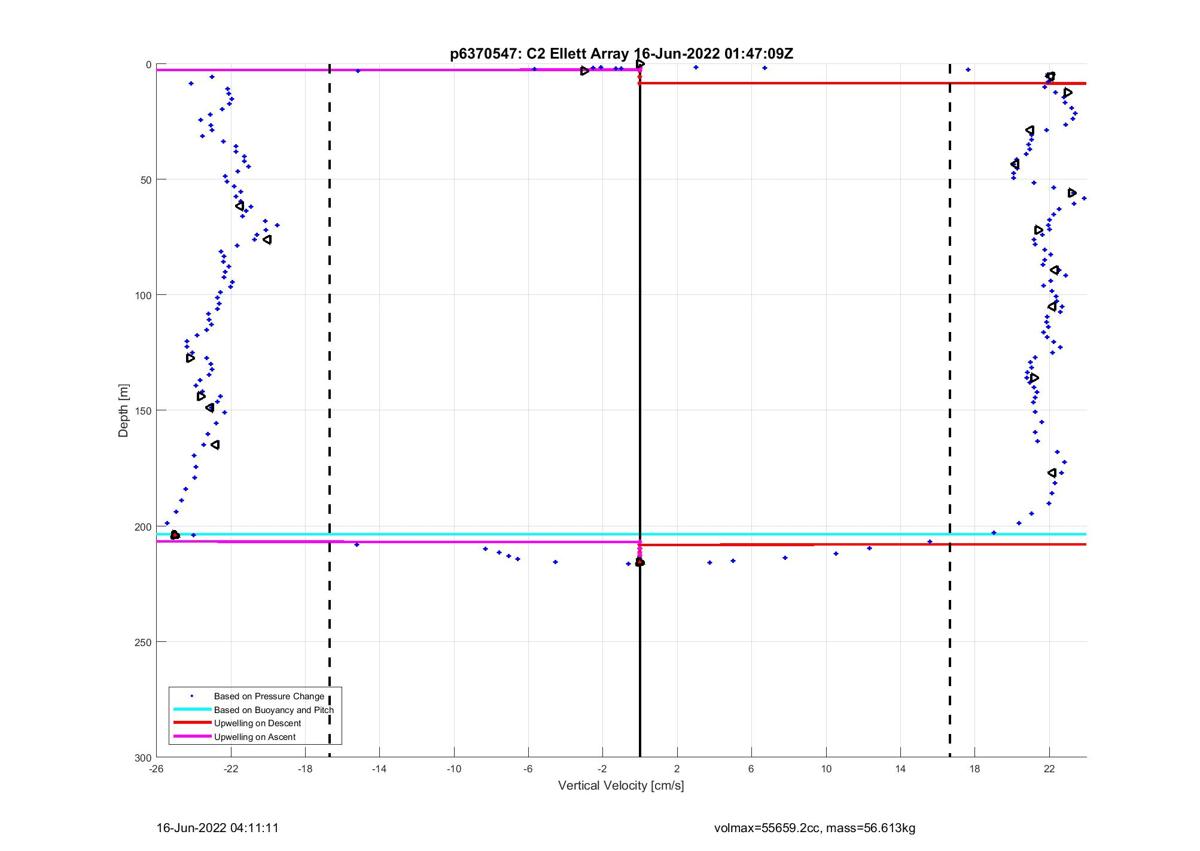Viewport: 1200px width, 851px height.
Task: Click the triangle marker at the profile bottom on the zero line
Action: (x=640, y=563)
